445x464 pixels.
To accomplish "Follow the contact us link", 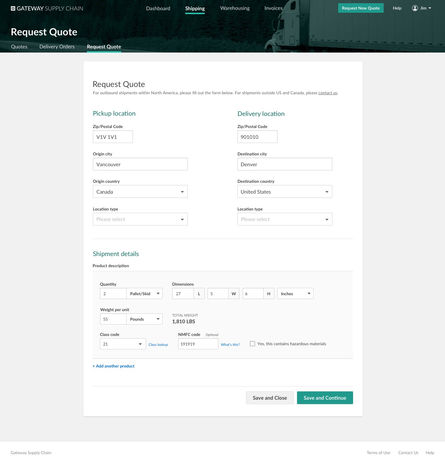I will coord(328,93).
